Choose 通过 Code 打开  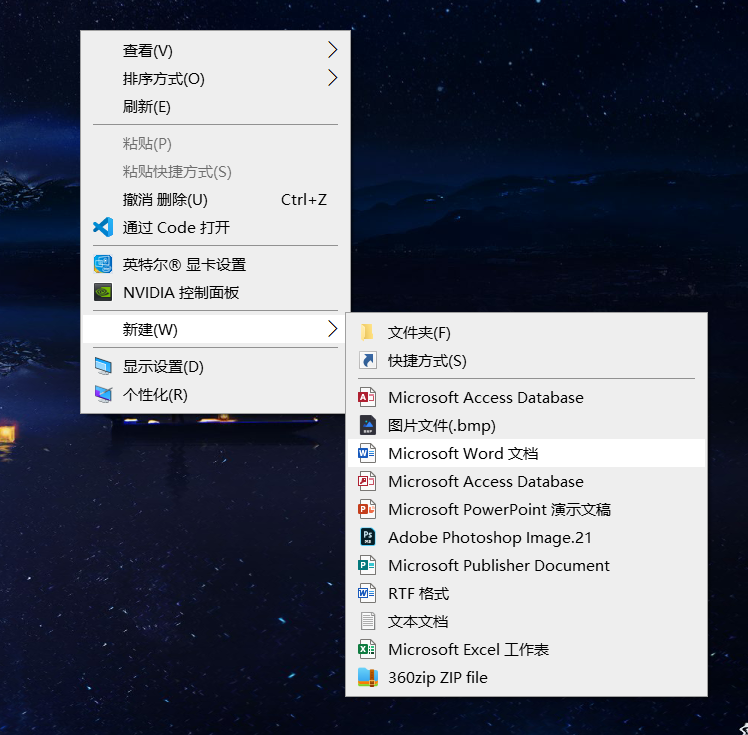point(216,228)
